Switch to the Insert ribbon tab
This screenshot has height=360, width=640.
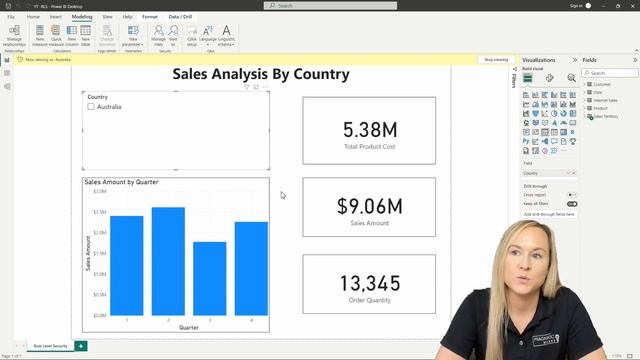(x=56, y=17)
